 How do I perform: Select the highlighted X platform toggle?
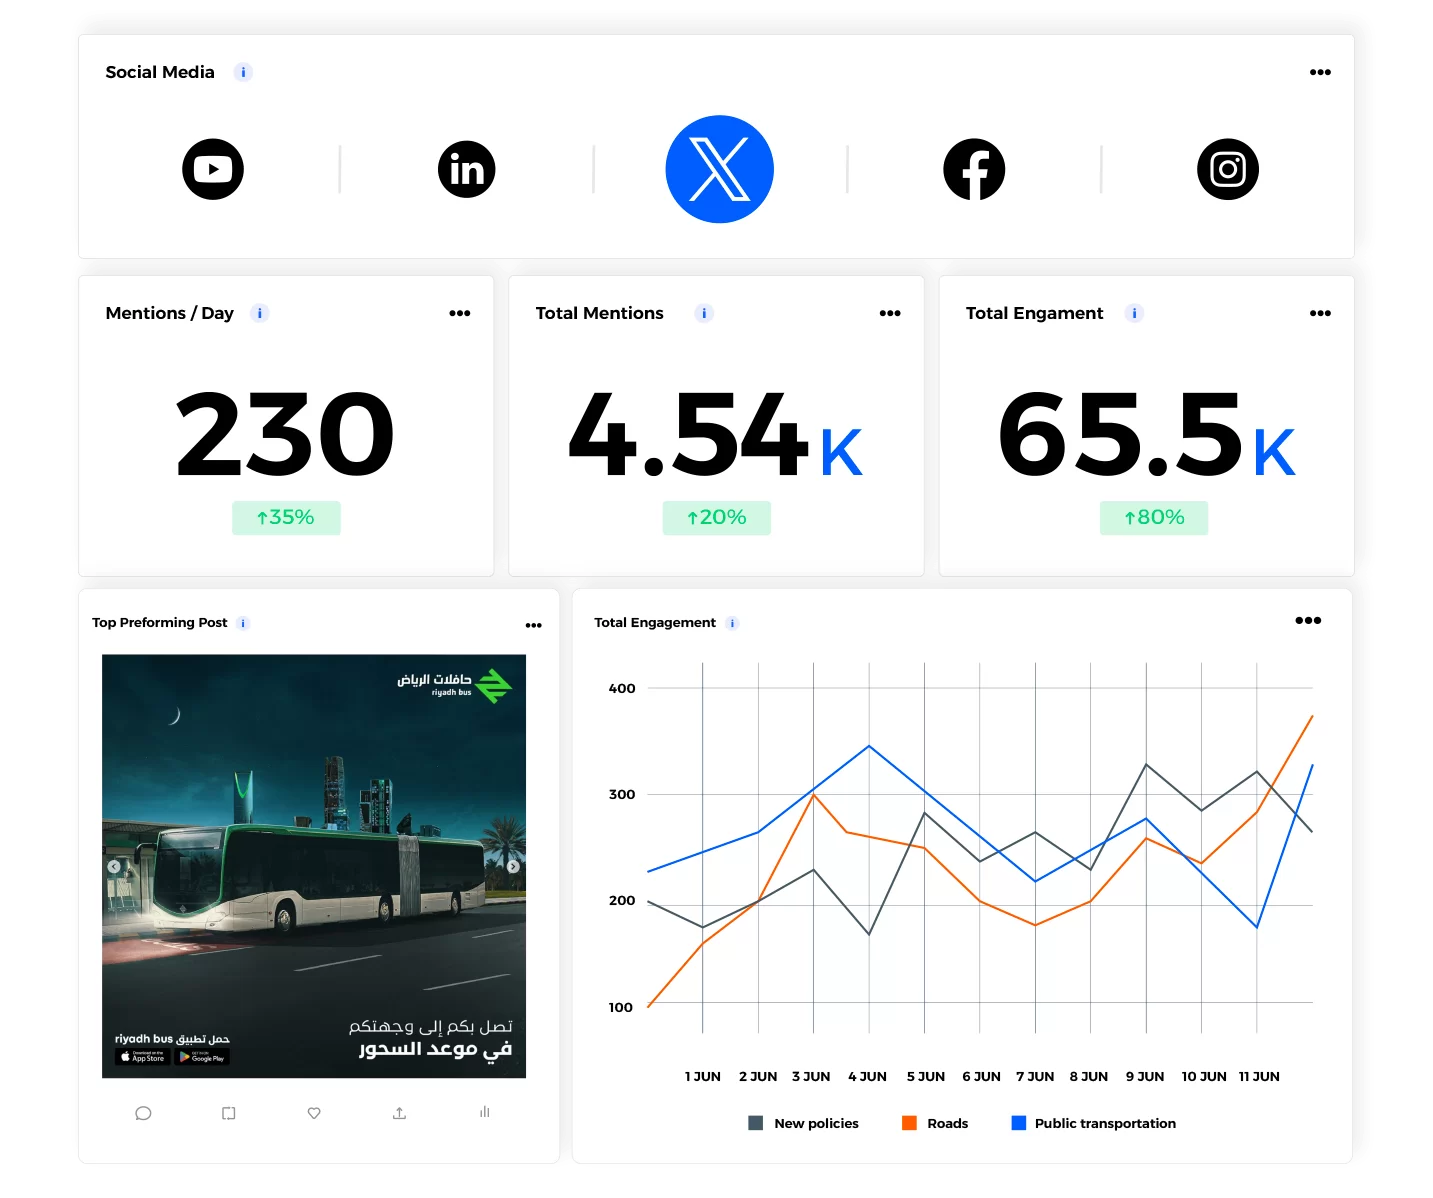pos(719,169)
